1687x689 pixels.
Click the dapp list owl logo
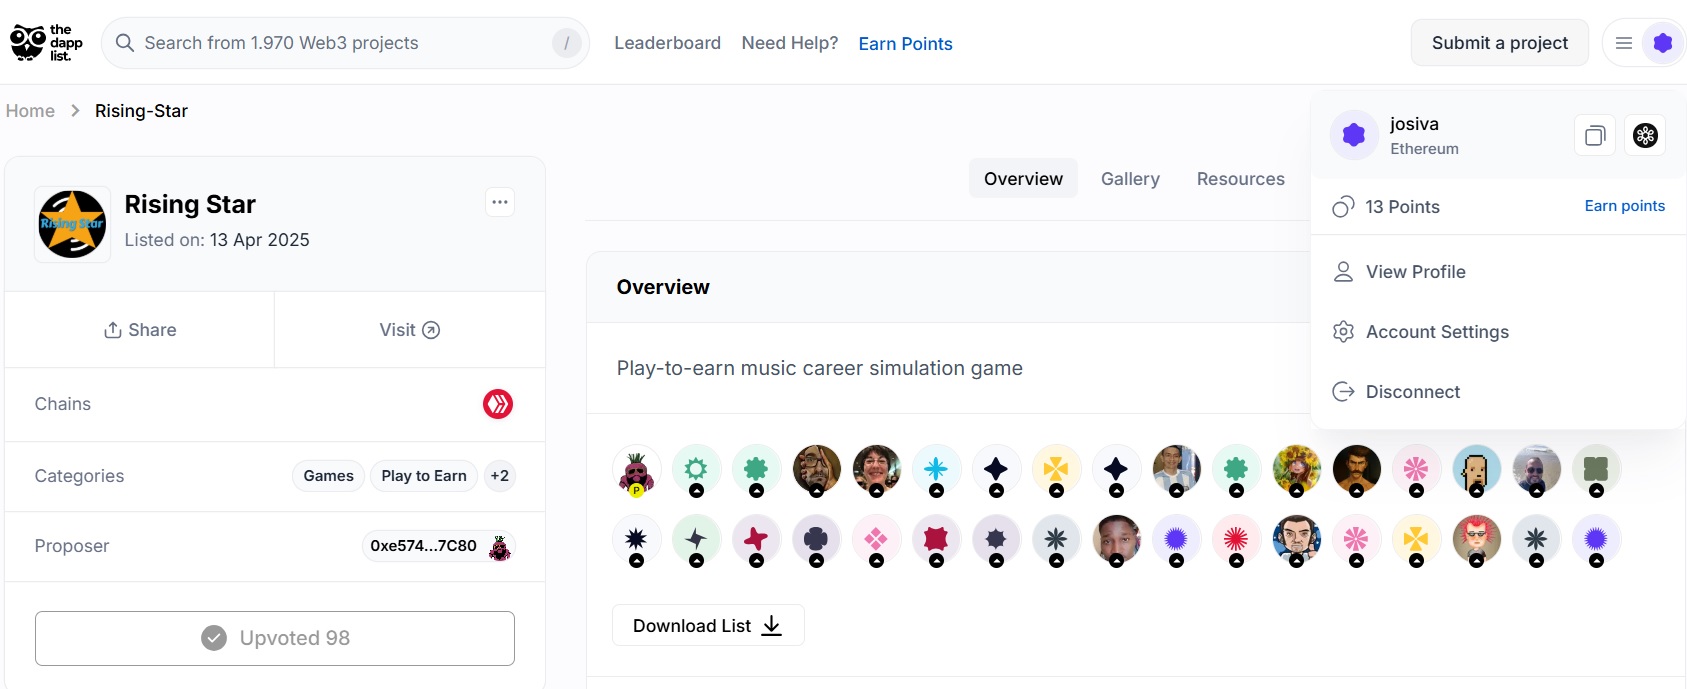pos(46,43)
